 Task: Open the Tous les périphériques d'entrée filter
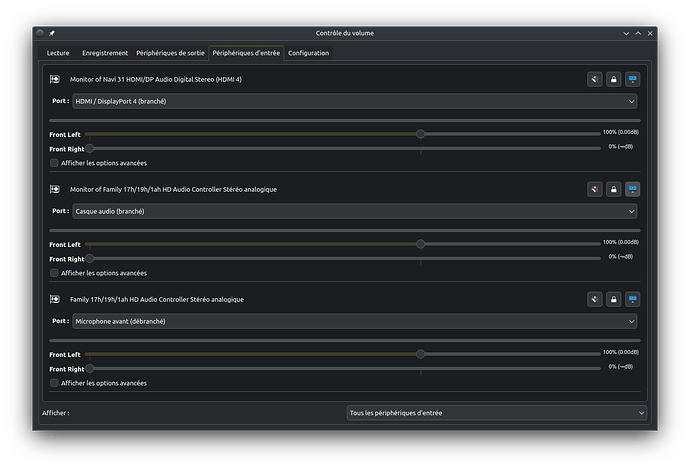495,412
